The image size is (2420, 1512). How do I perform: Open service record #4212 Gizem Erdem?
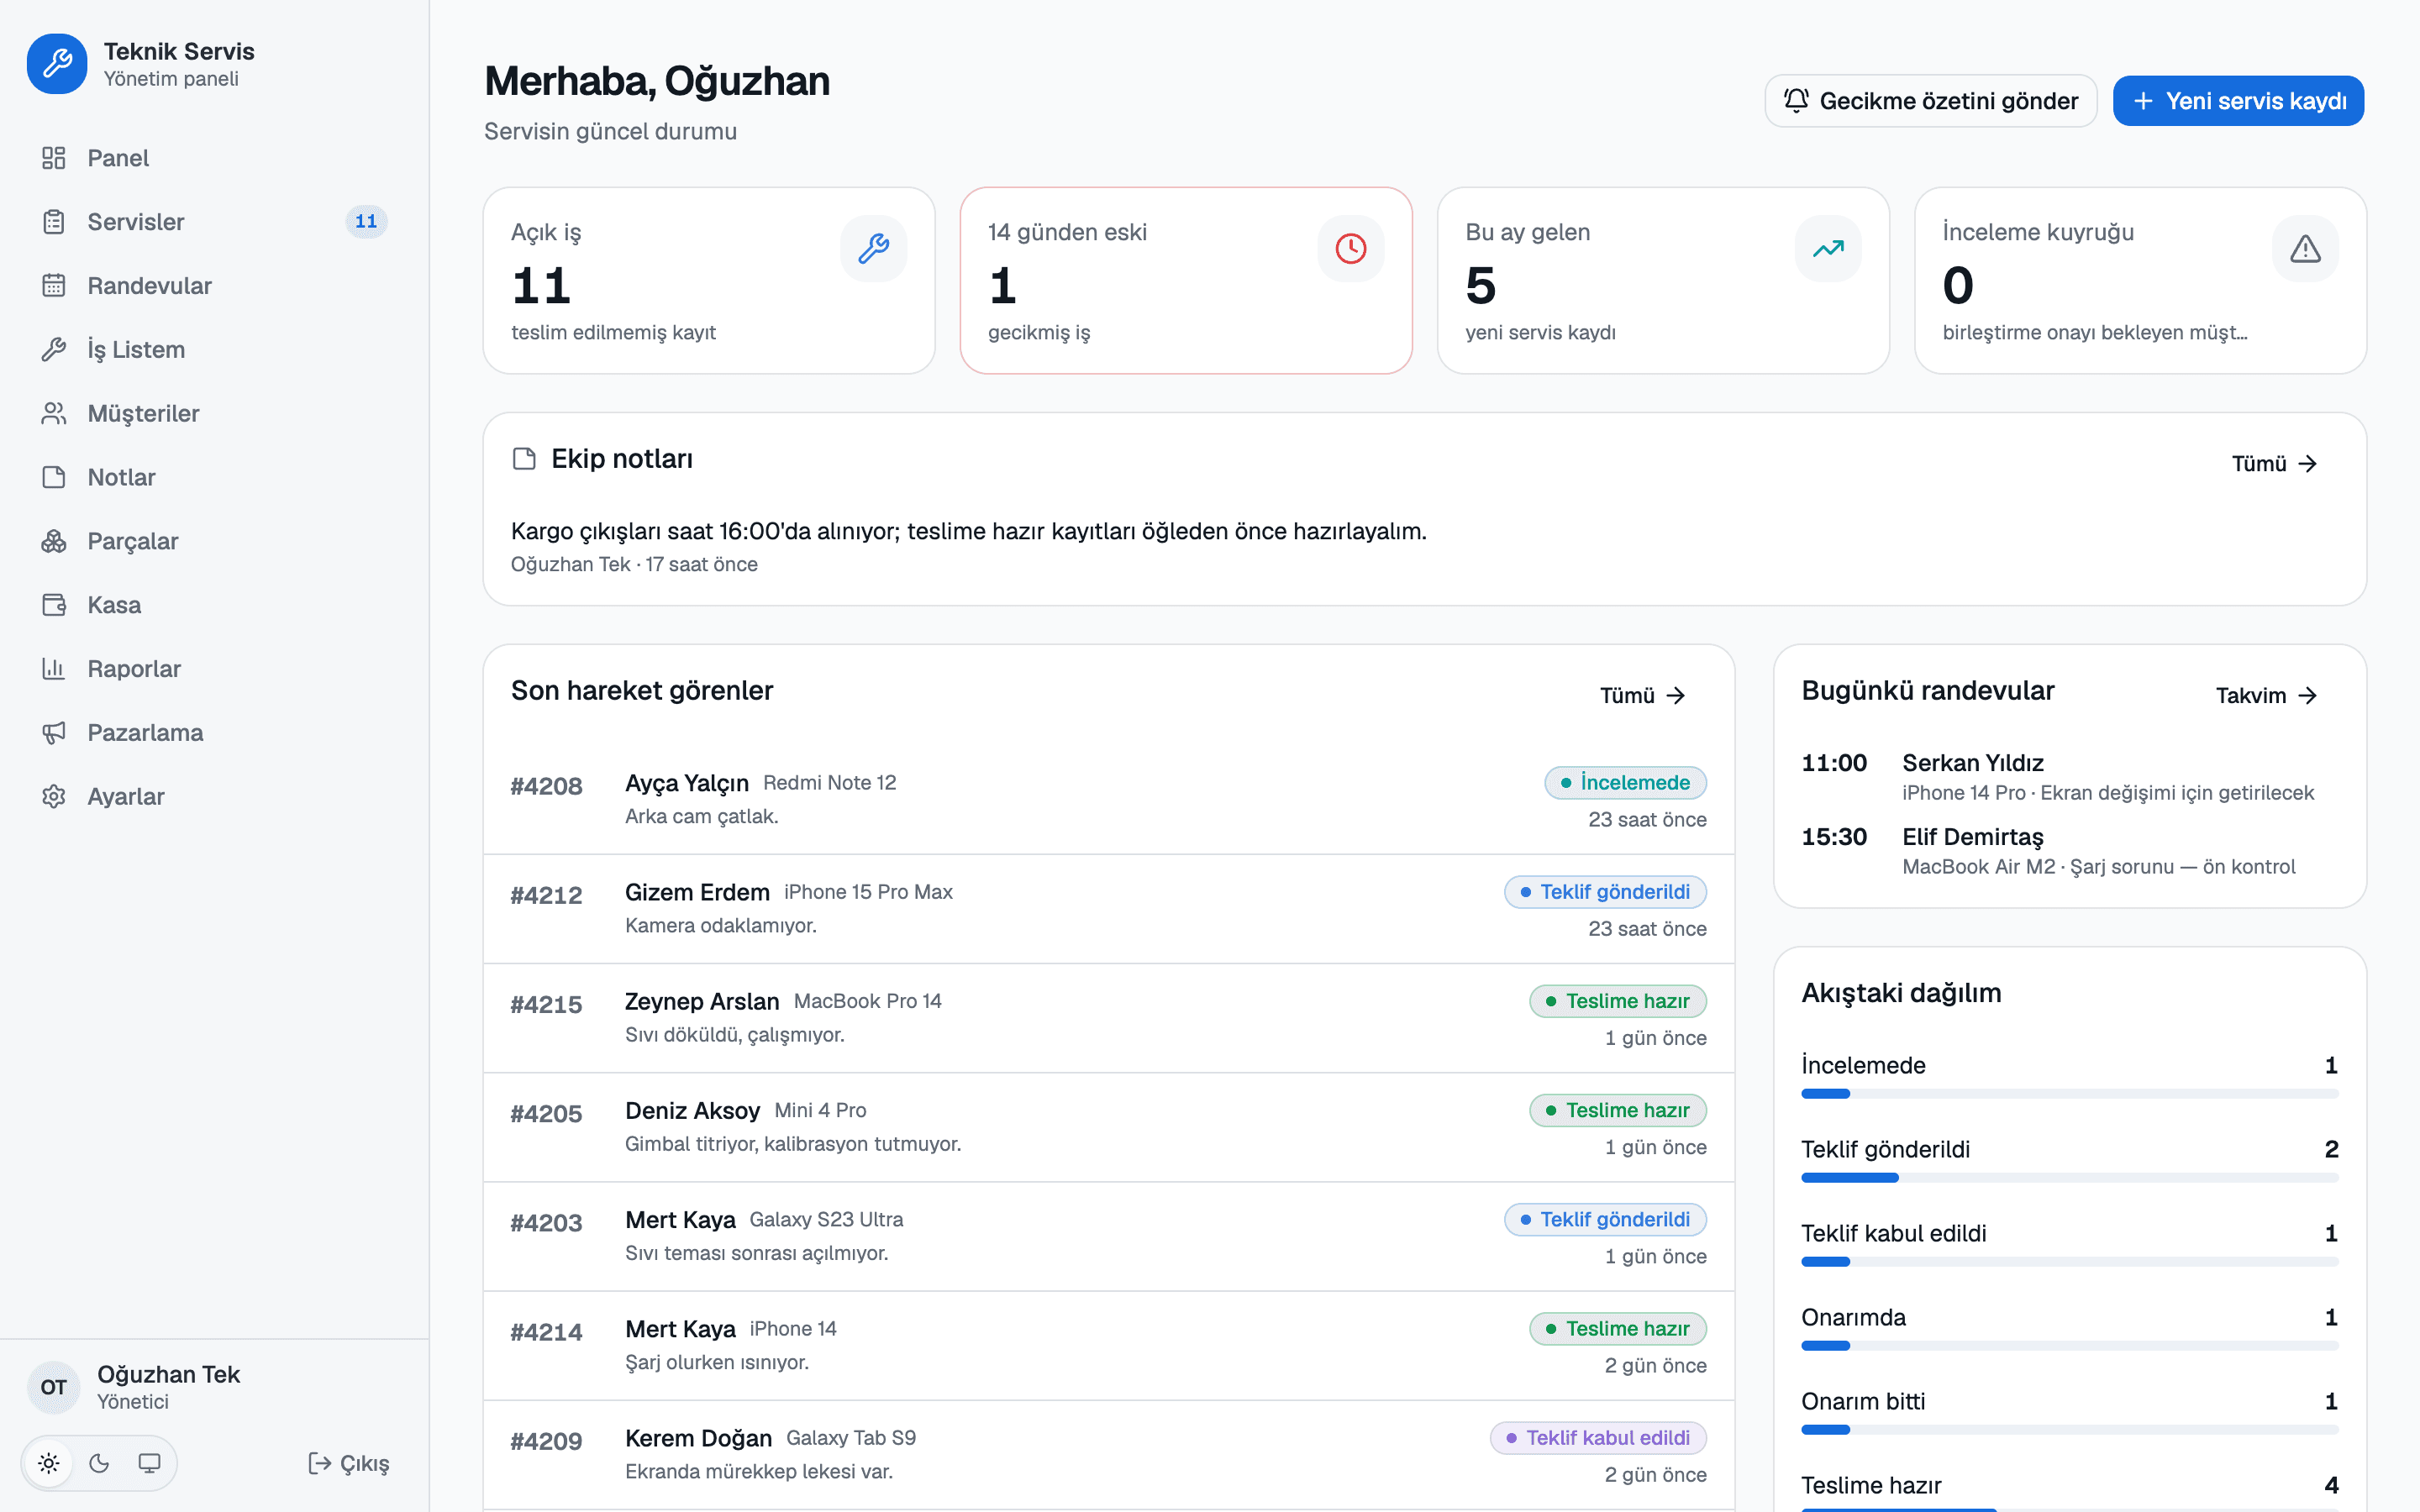click(x=1108, y=909)
